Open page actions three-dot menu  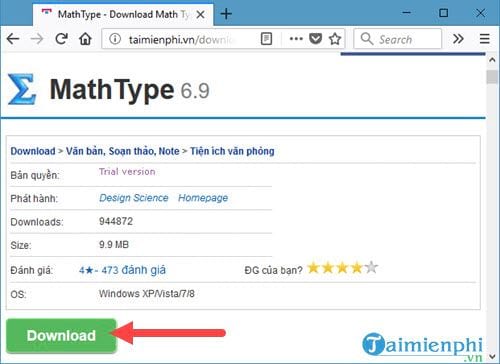coord(296,39)
